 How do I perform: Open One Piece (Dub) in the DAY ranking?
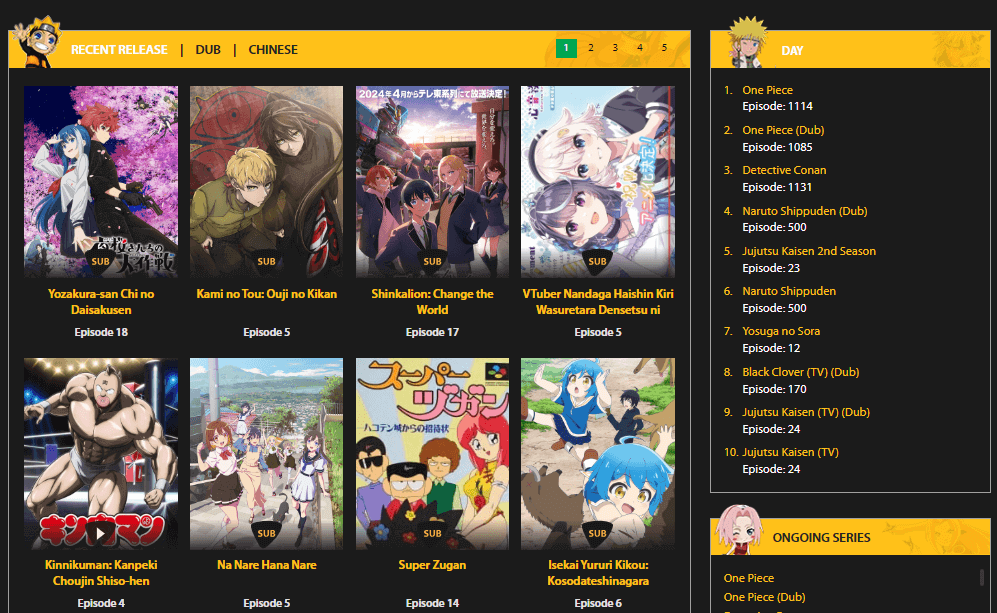[x=783, y=130]
